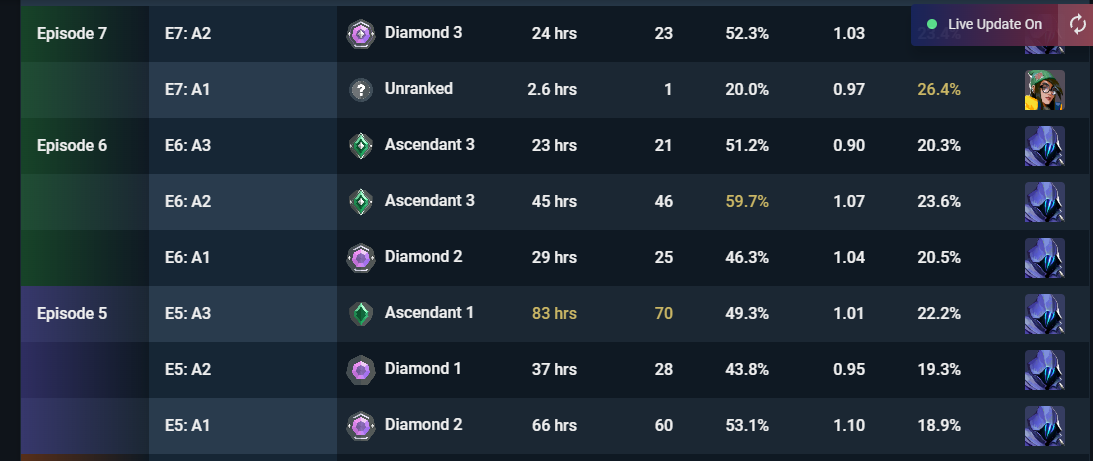Click the Ascendant 1 rank badge icon

tap(361, 314)
